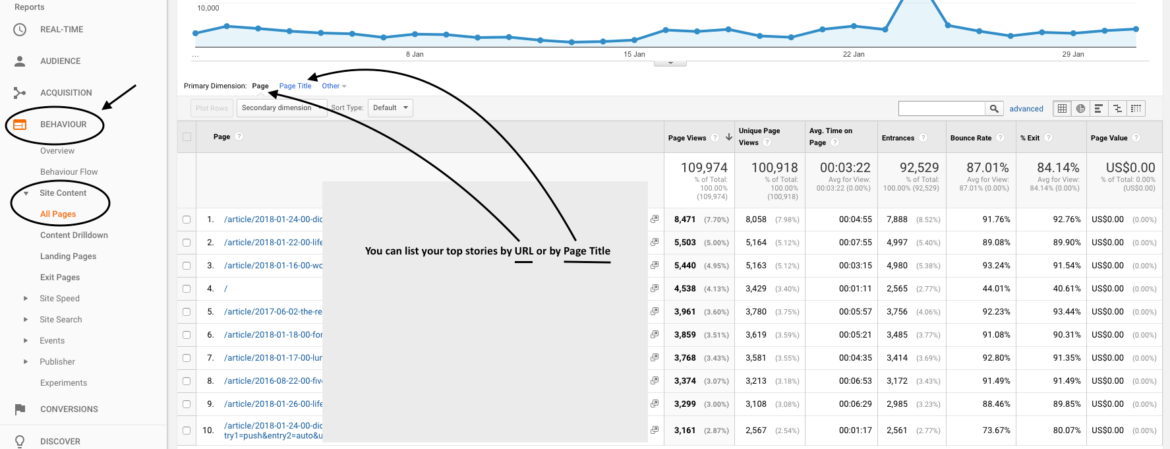Switch to the performance bar view
Viewport: 1170px width, 449px height.
tap(1098, 109)
